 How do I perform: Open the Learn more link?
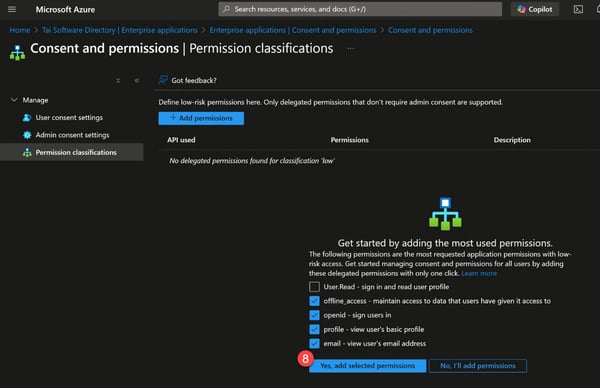(479, 273)
